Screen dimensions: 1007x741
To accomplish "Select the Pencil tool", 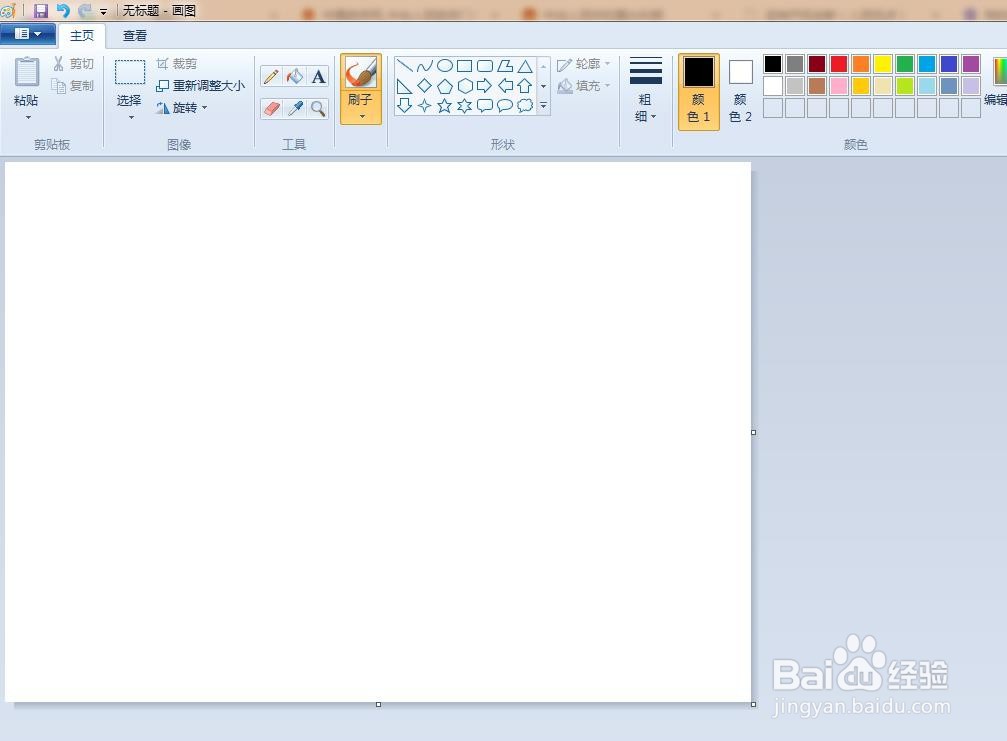I will pyautogui.click(x=271, y=76).
